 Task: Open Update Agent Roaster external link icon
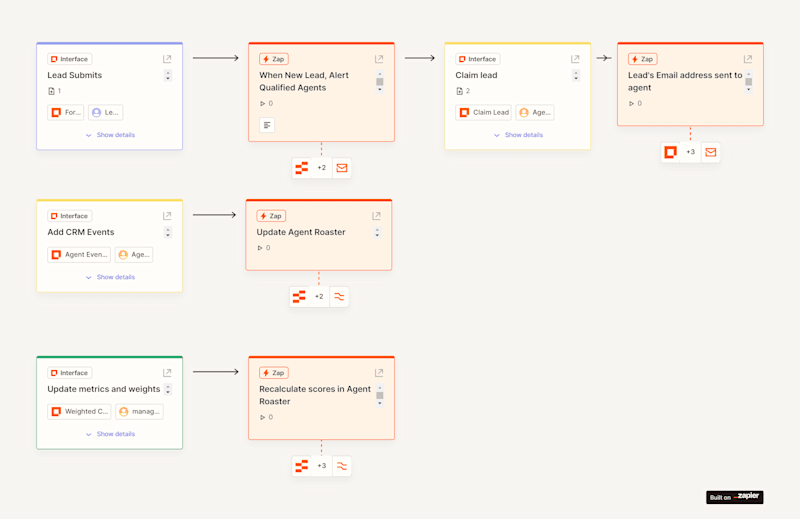(x=376, y=216)
